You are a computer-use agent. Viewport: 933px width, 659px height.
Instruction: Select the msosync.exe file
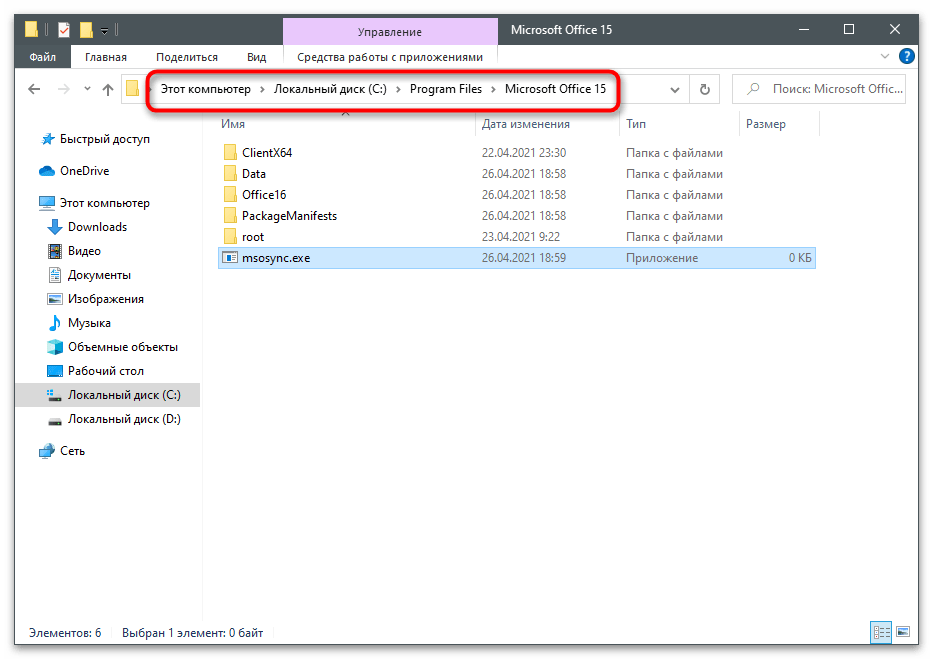(516, 258)
